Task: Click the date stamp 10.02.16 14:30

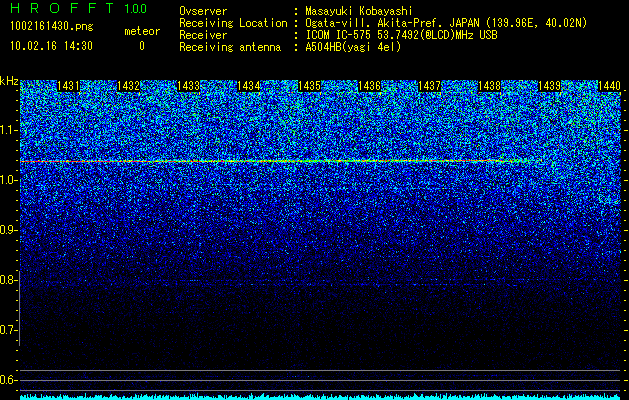Action: click(x=51, y=46)
